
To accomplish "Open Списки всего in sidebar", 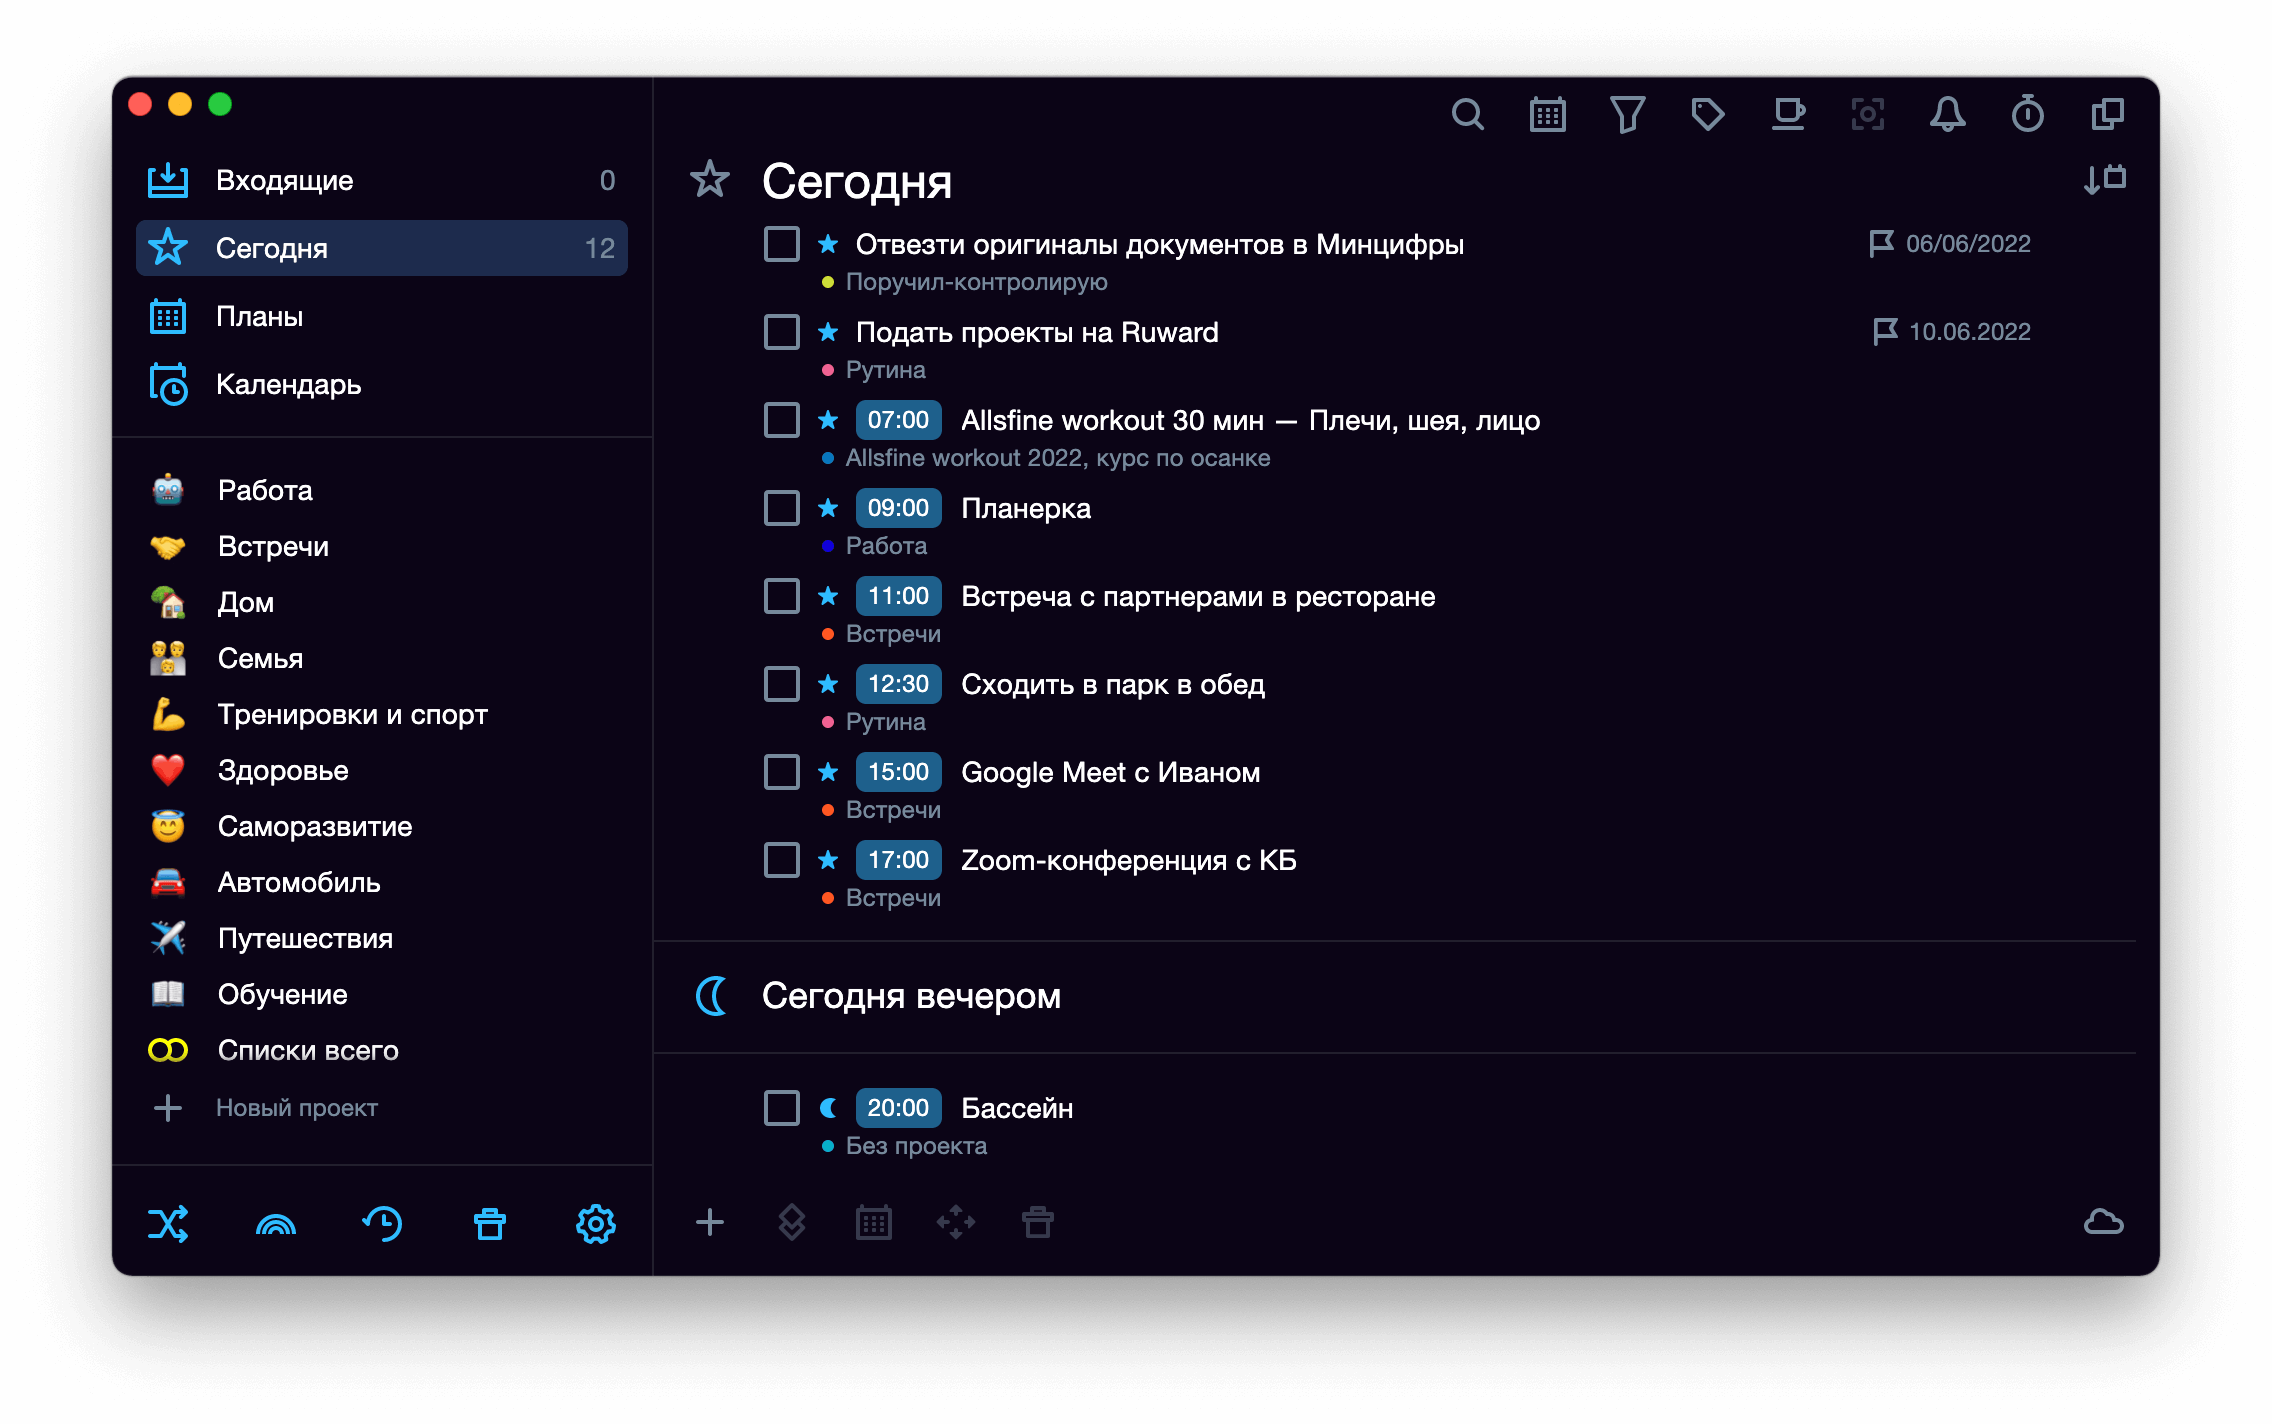I will tap(382, 1050).
